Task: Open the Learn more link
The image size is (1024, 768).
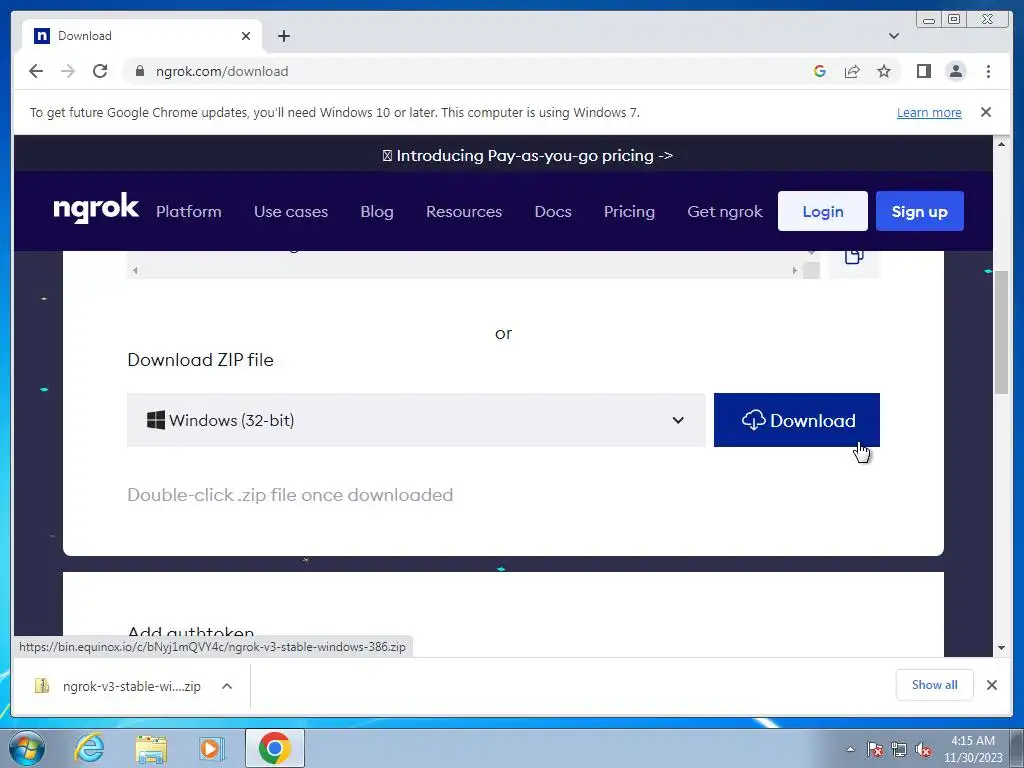Action: point(929,112)
